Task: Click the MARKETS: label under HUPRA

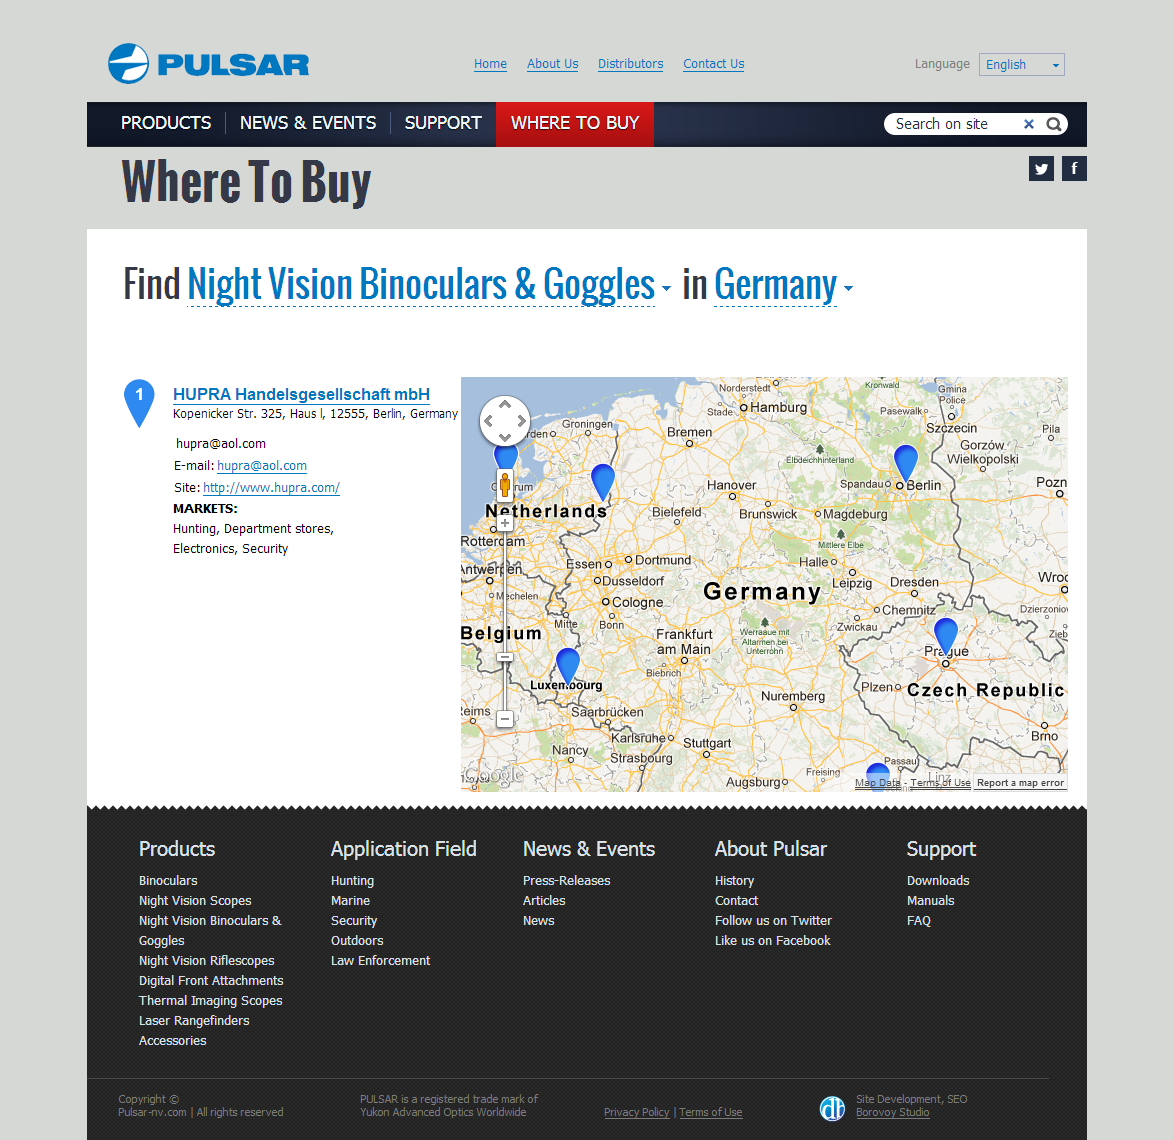Action: (x=205, y=509)
